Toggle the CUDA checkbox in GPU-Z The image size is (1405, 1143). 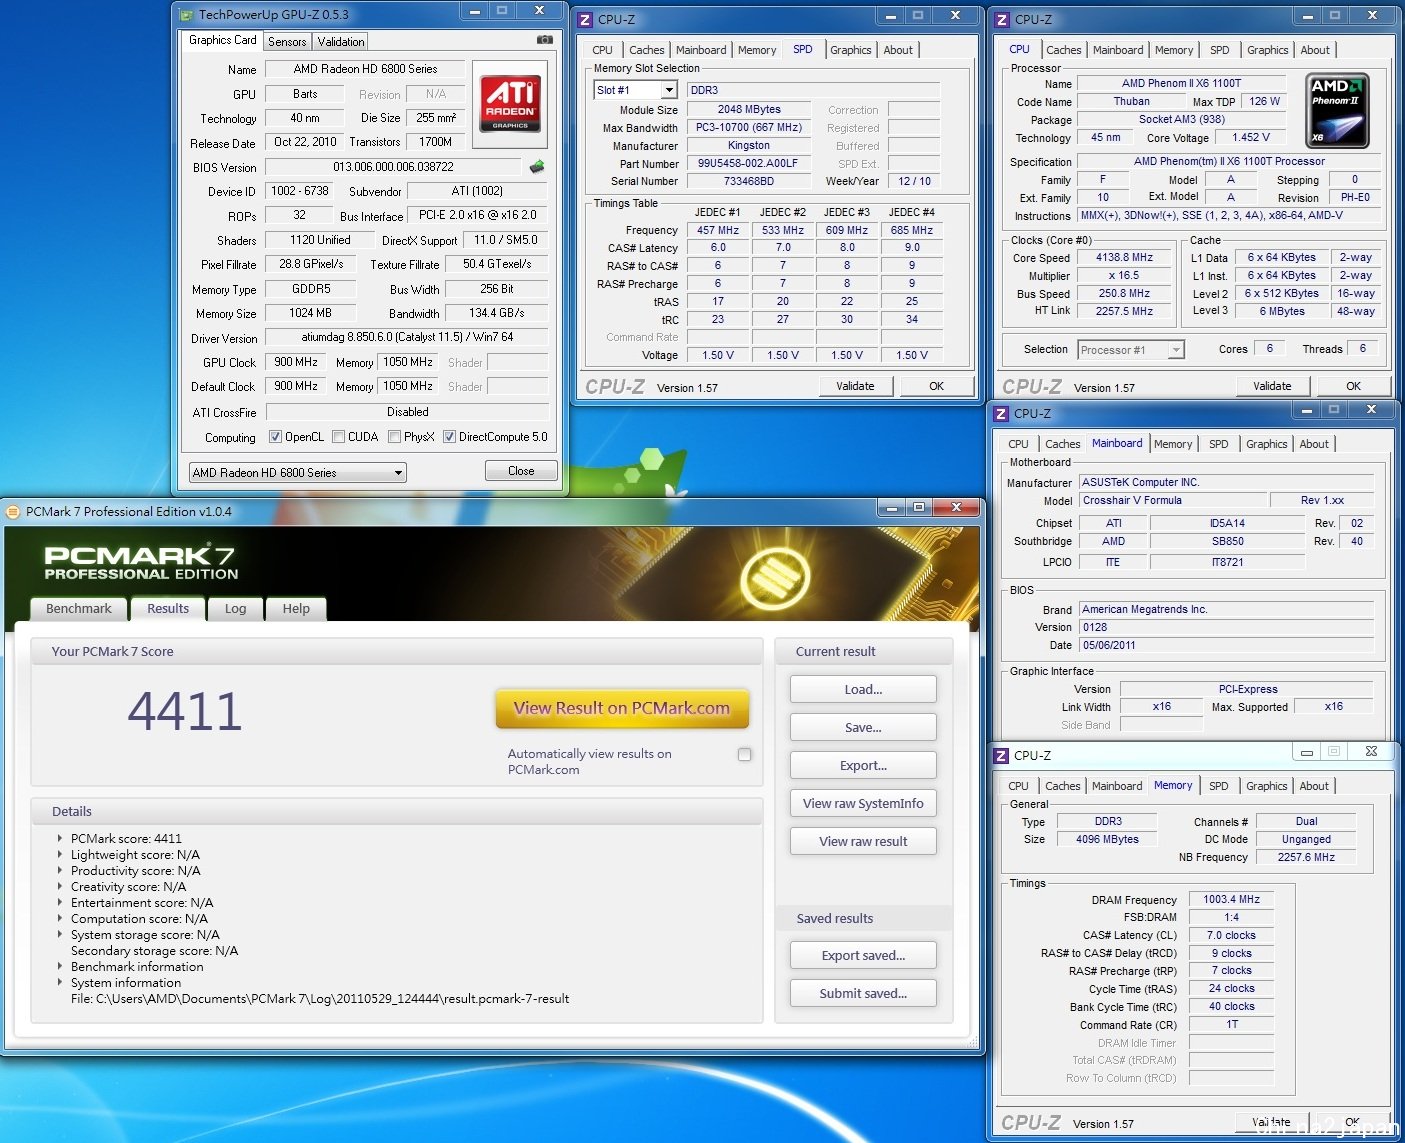click(339, 437)
